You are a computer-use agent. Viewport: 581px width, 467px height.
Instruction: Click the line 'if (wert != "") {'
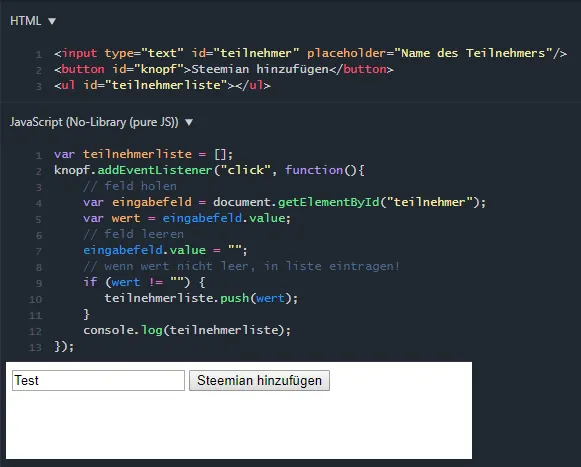144,282
